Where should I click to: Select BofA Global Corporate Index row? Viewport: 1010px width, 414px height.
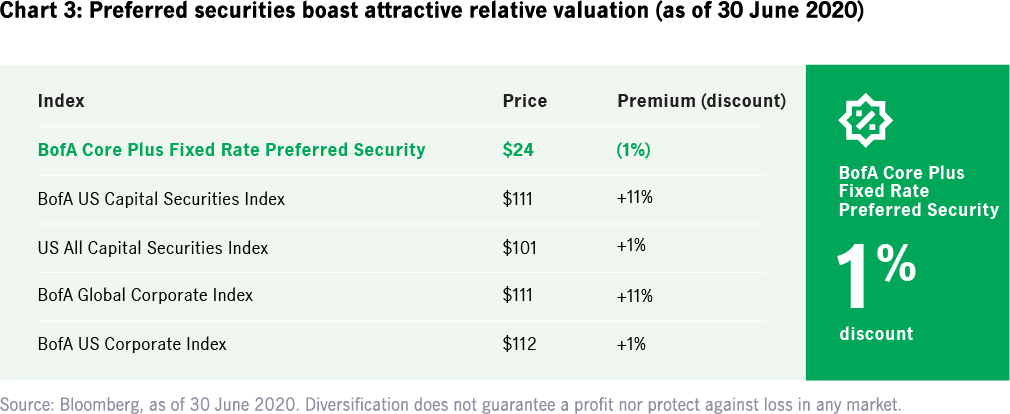coord(145,295)
